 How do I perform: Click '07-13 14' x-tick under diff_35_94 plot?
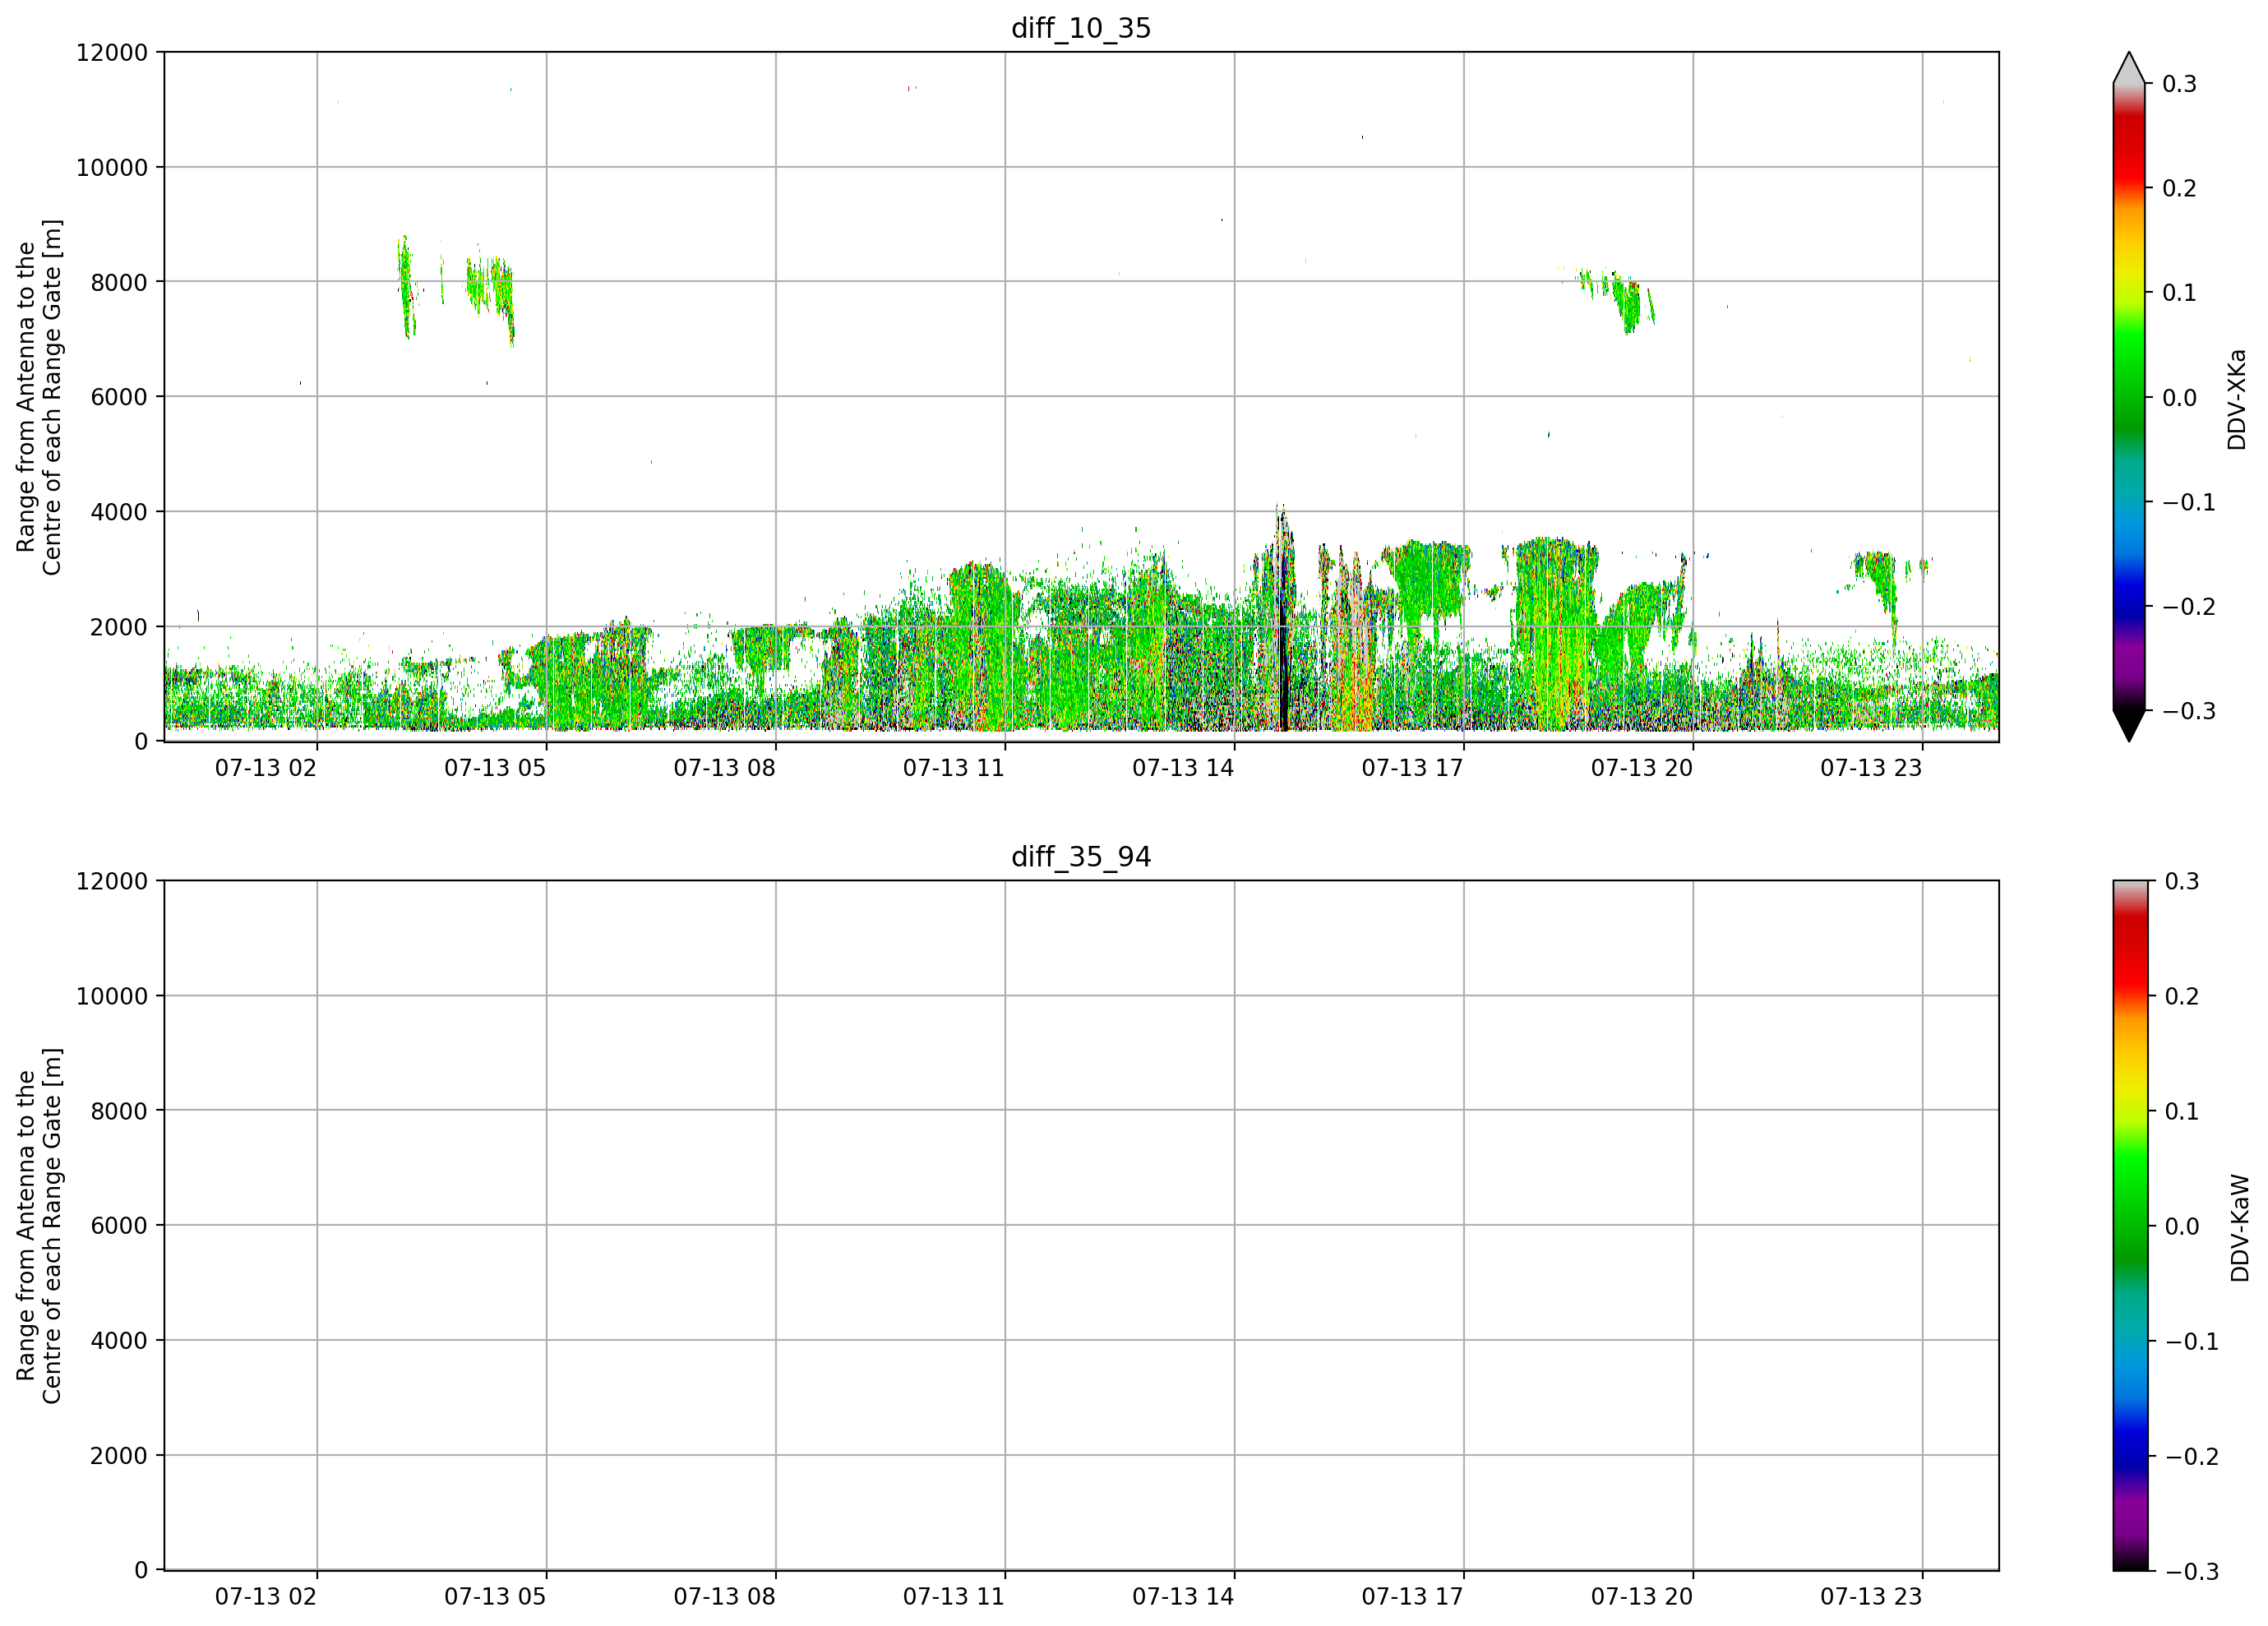pyautogui.click(x=1183, y=1596)
